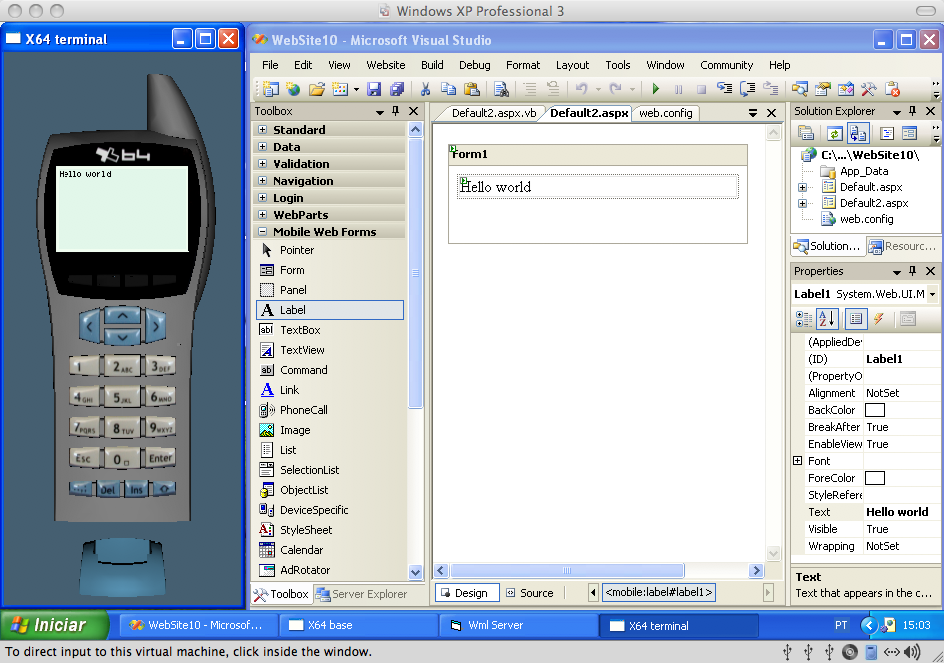Viewport: 944px width, 663px height.
Task: Pin the Properties panel auto-hide
Action: click(913, 271)
